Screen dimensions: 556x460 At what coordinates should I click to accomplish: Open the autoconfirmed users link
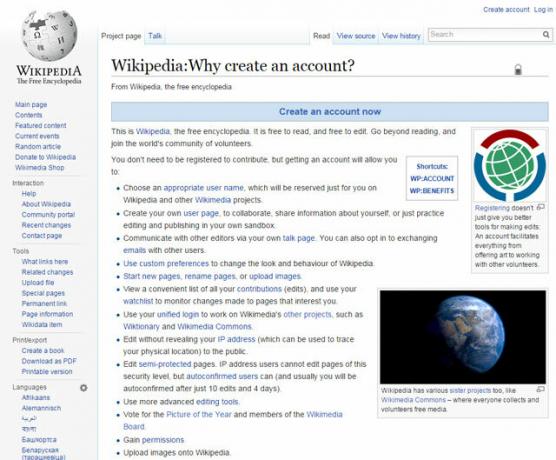click(x=222, y=376)
